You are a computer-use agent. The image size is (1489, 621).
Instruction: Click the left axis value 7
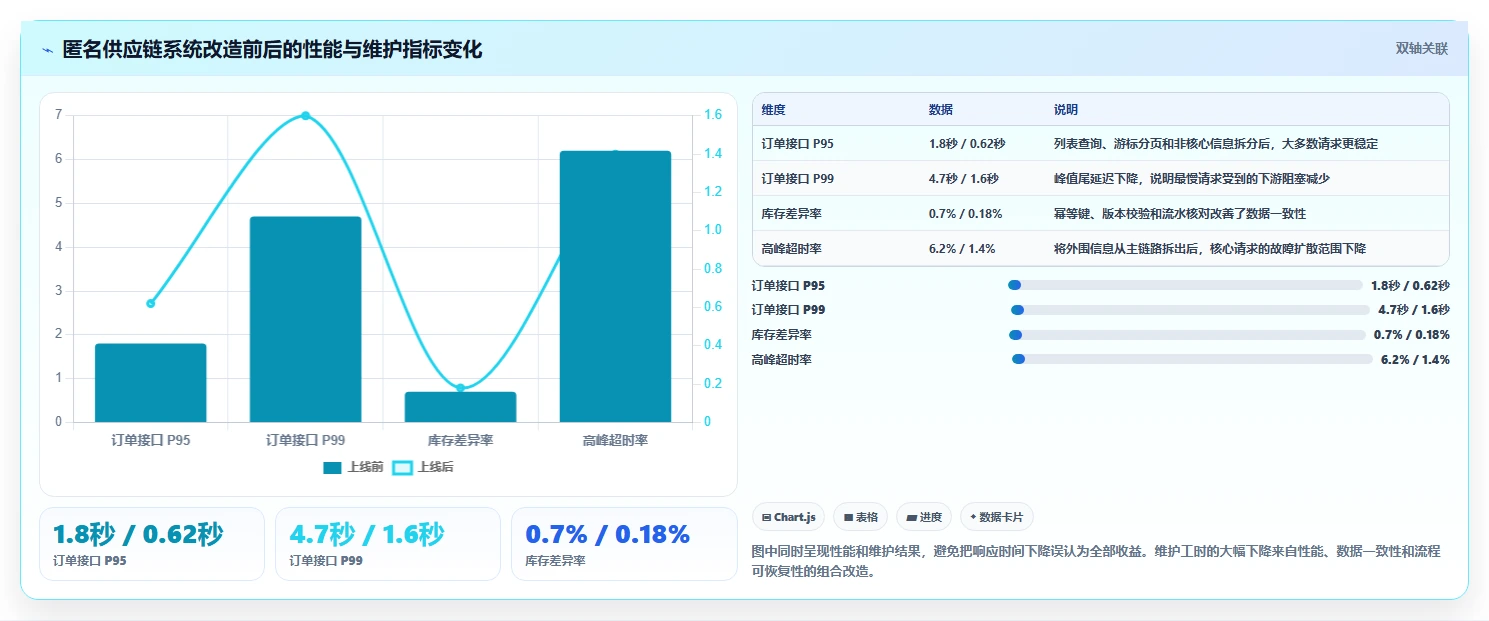coord(59,115)
